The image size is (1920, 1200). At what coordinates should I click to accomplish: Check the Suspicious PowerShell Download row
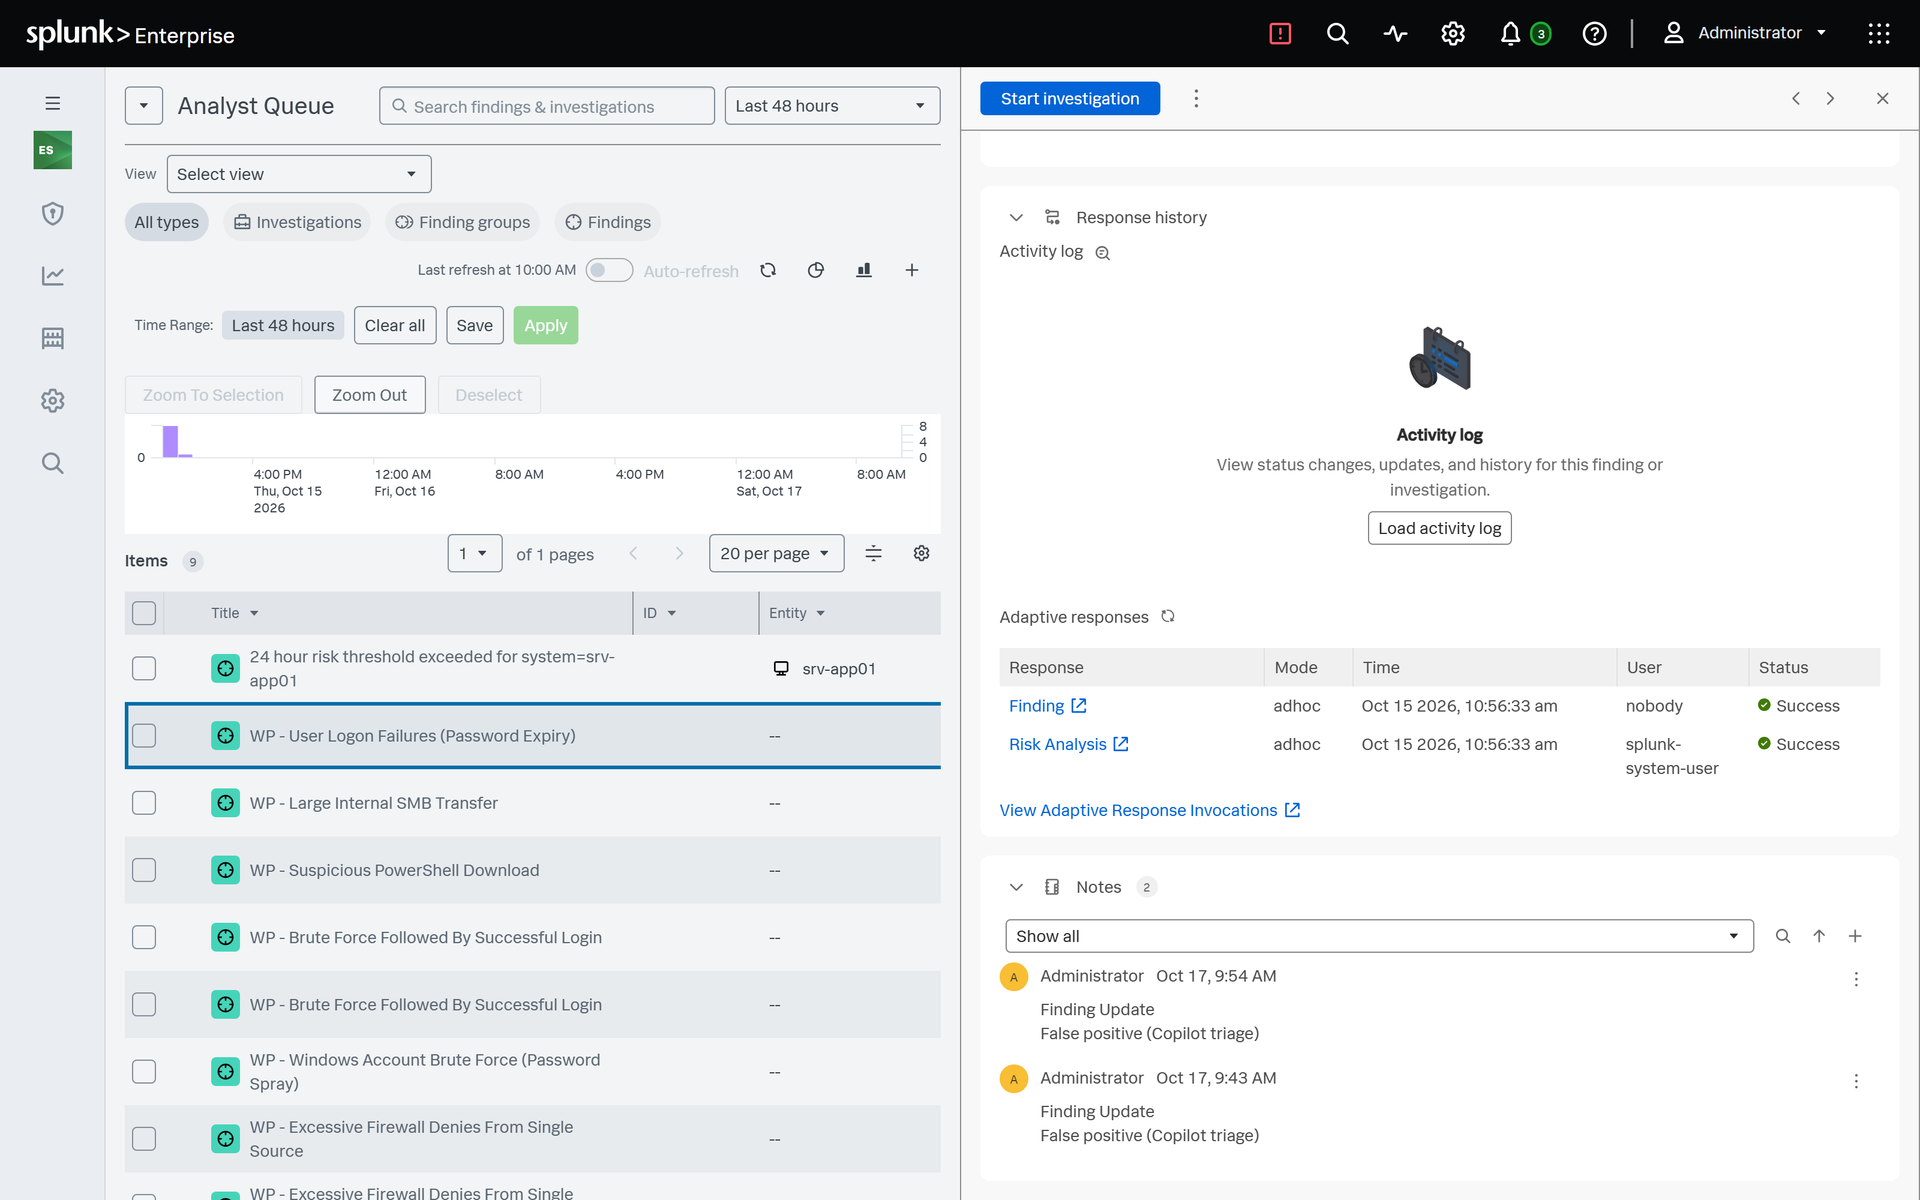[x=144, y=870]
